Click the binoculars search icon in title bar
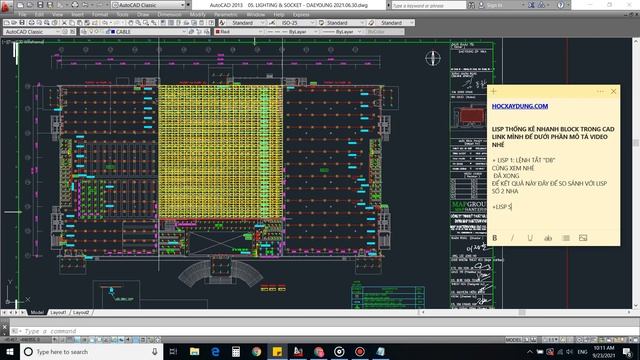This screenshot has height=360, width=640. (472, 5)
